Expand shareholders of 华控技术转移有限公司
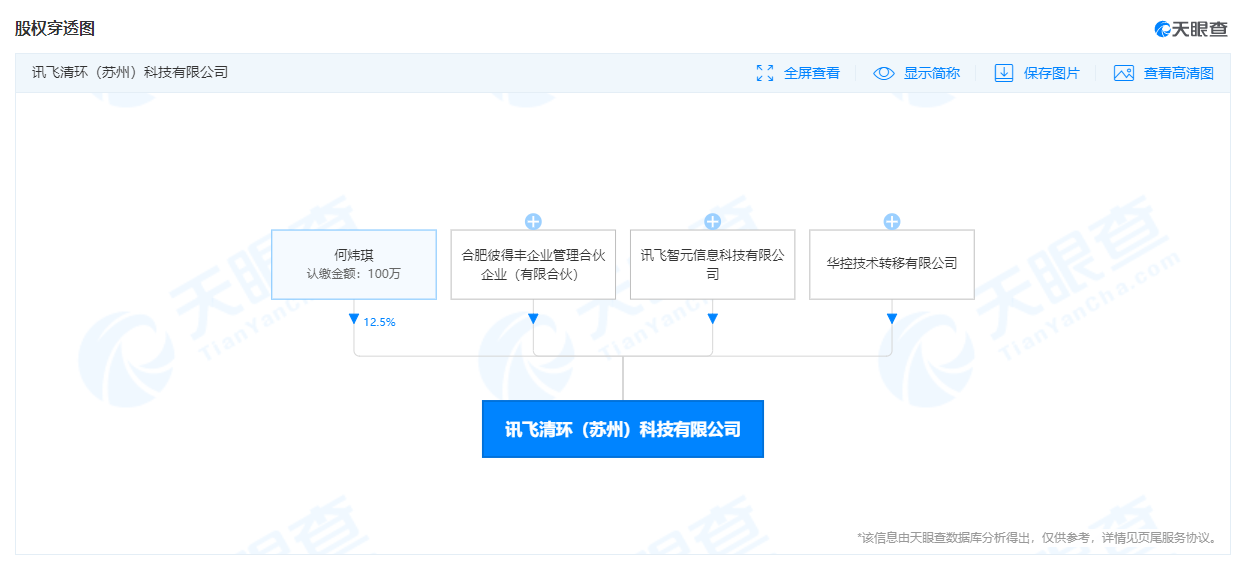 892,221
